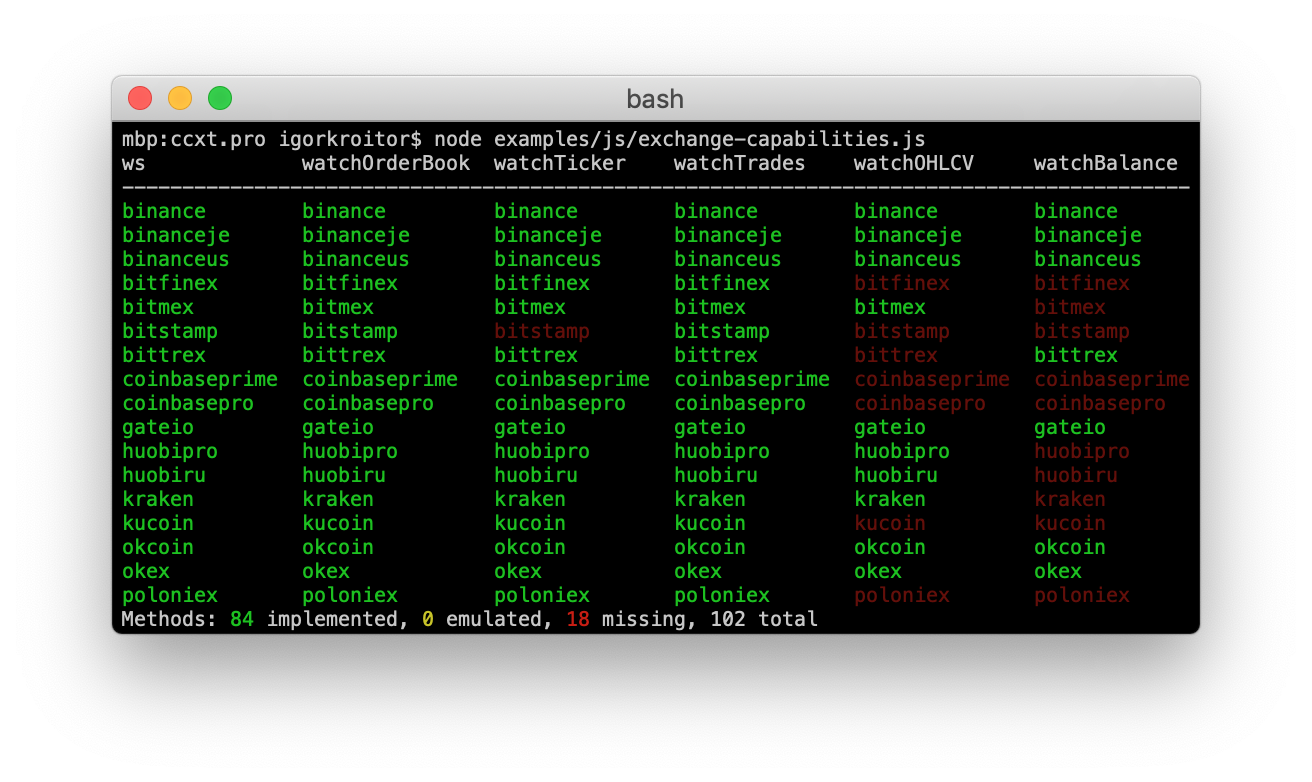Select the red bitfinex entry under watchOHLCV
The width and height of the screenshot is (1312, 782).
point(901,283)
